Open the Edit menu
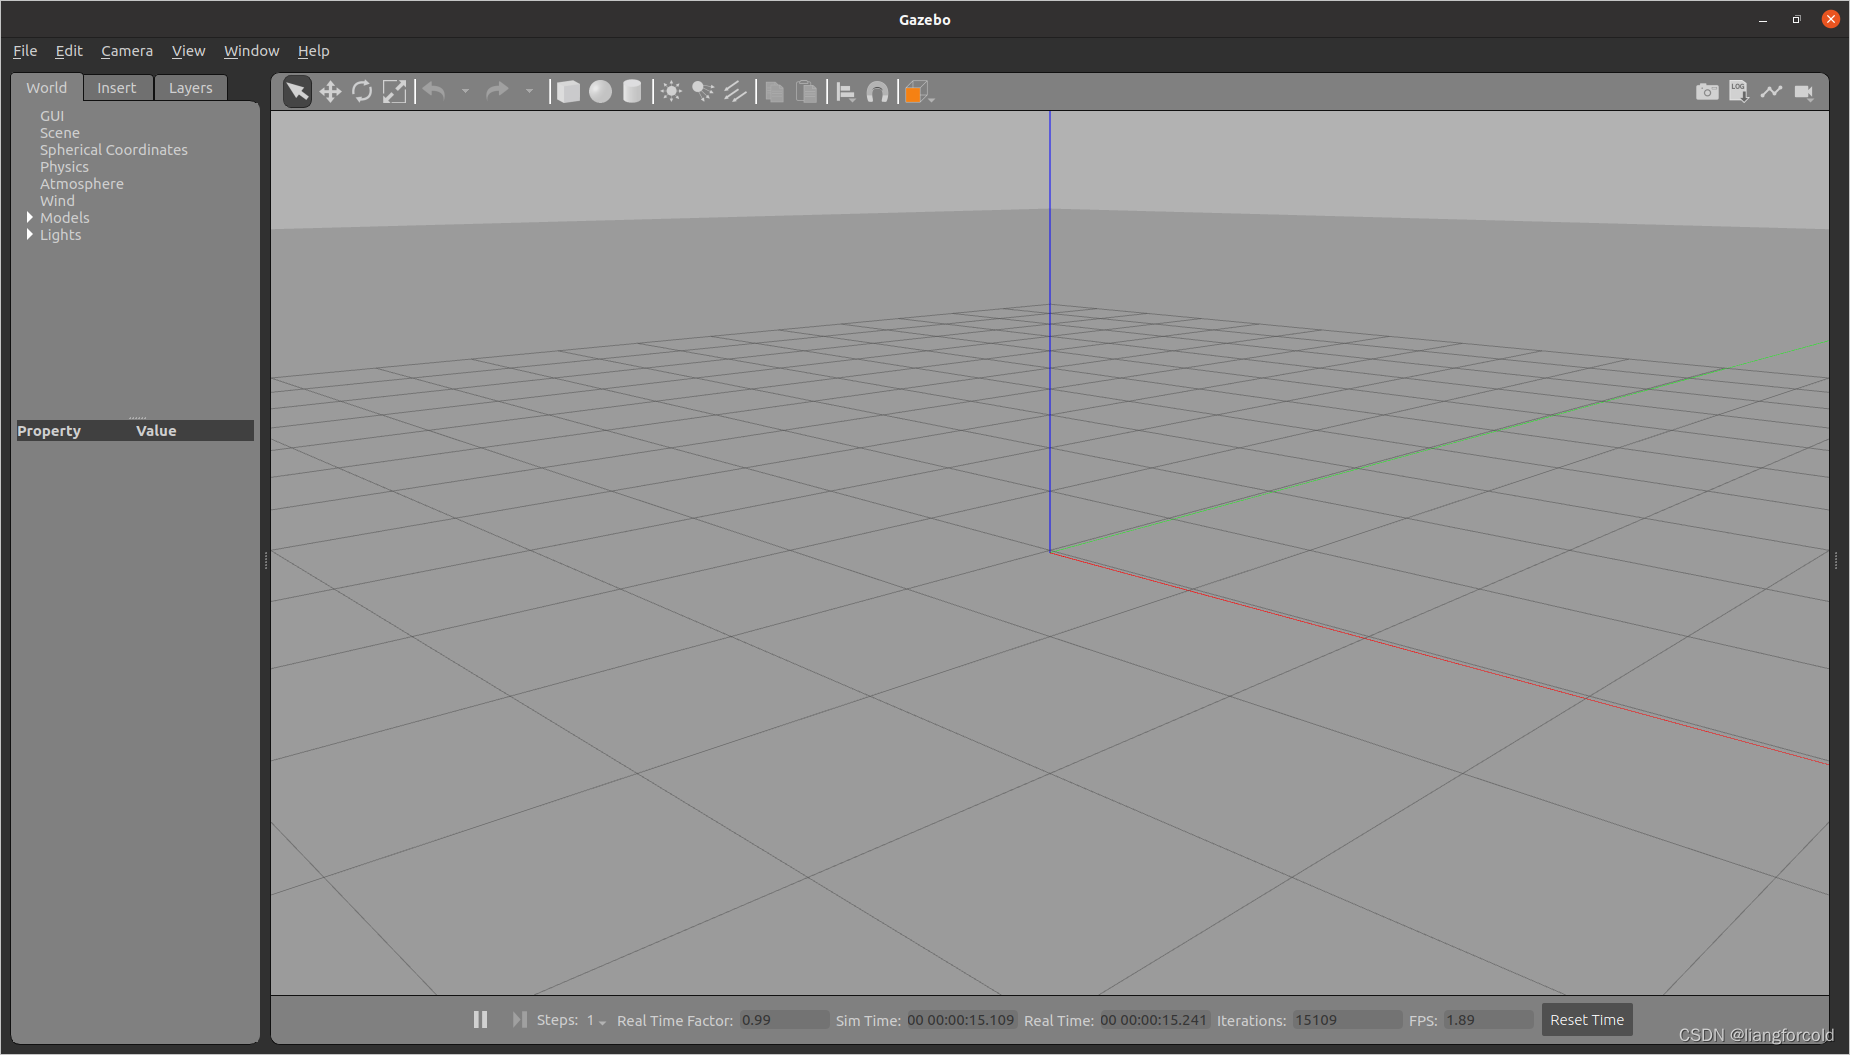The width and height of the screenshot is (1850, 1055). click(x=69, y=51)
